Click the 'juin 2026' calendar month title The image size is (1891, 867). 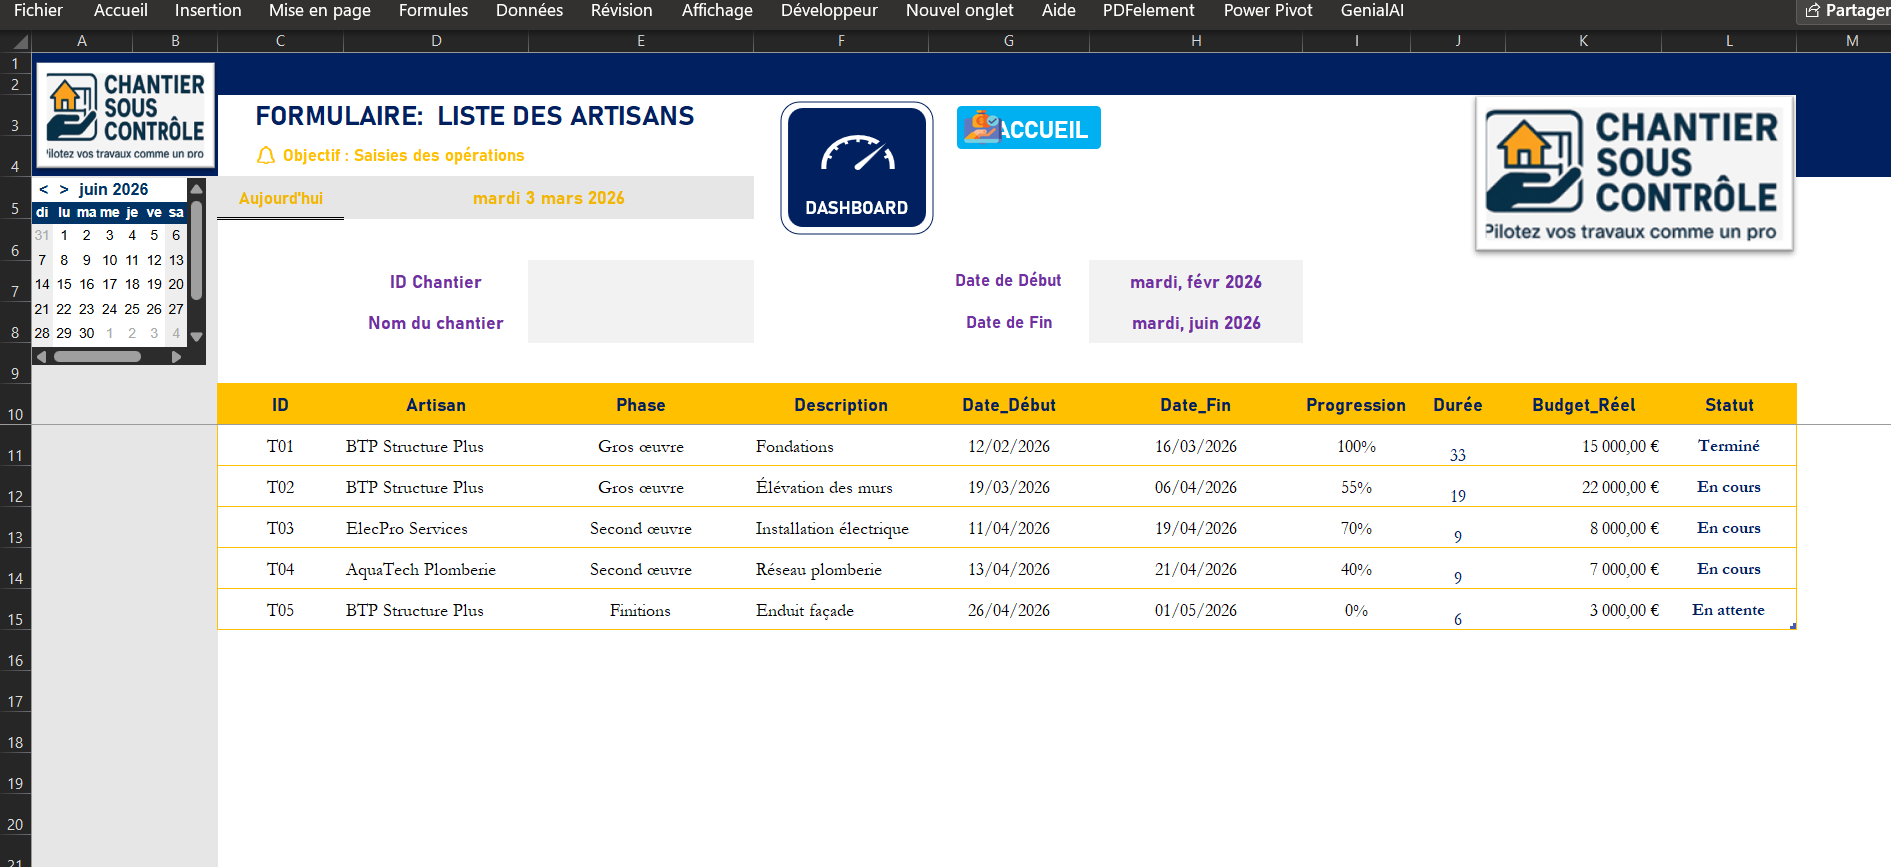click(x=114, y=189)
